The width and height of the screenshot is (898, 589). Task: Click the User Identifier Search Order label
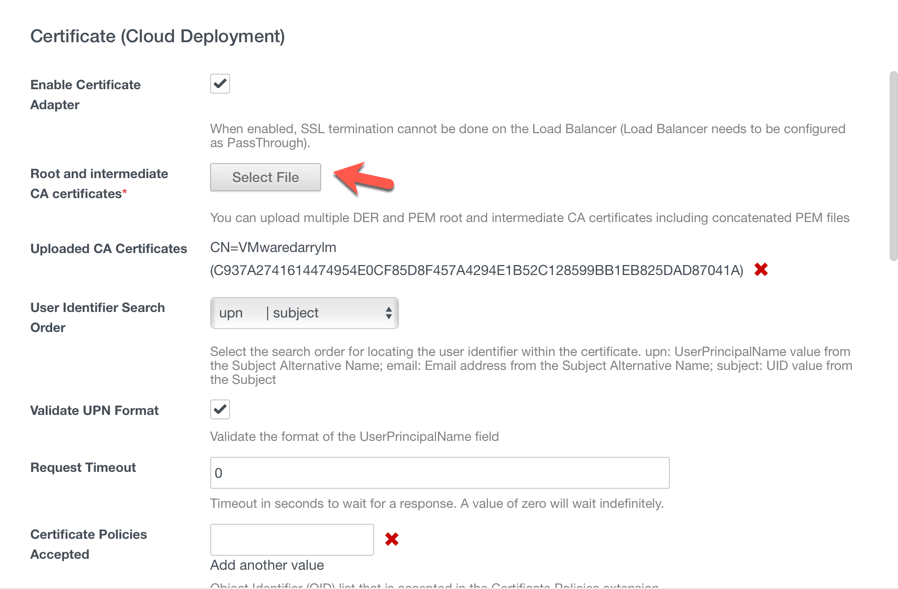(97, 317)
